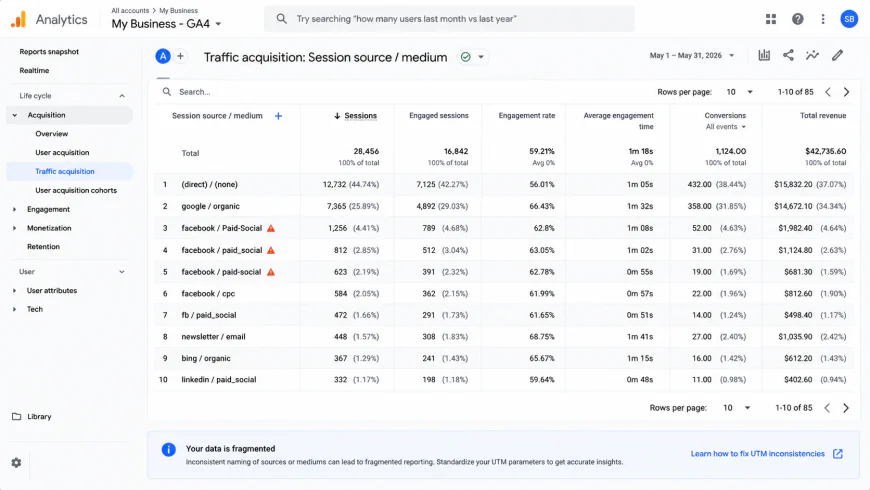This screenshot has height=490, width=870.
Task: Collapse the Acquisition tree item
Action: coord(15,115)
